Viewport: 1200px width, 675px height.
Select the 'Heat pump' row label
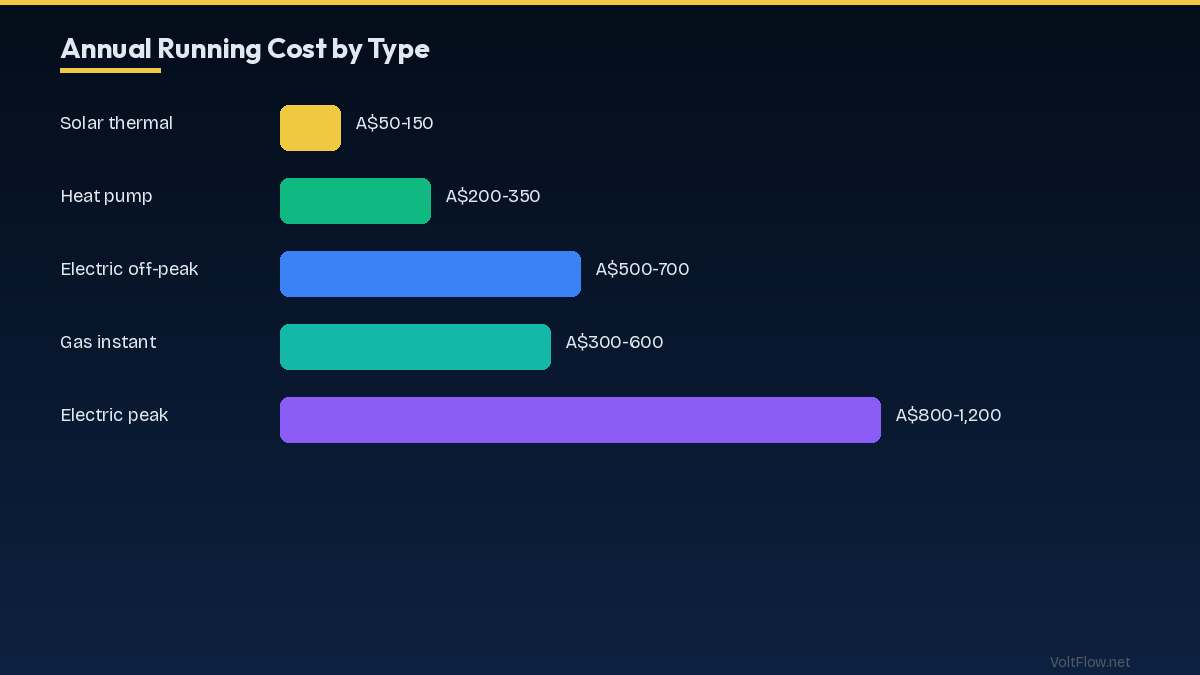[106, 196]
